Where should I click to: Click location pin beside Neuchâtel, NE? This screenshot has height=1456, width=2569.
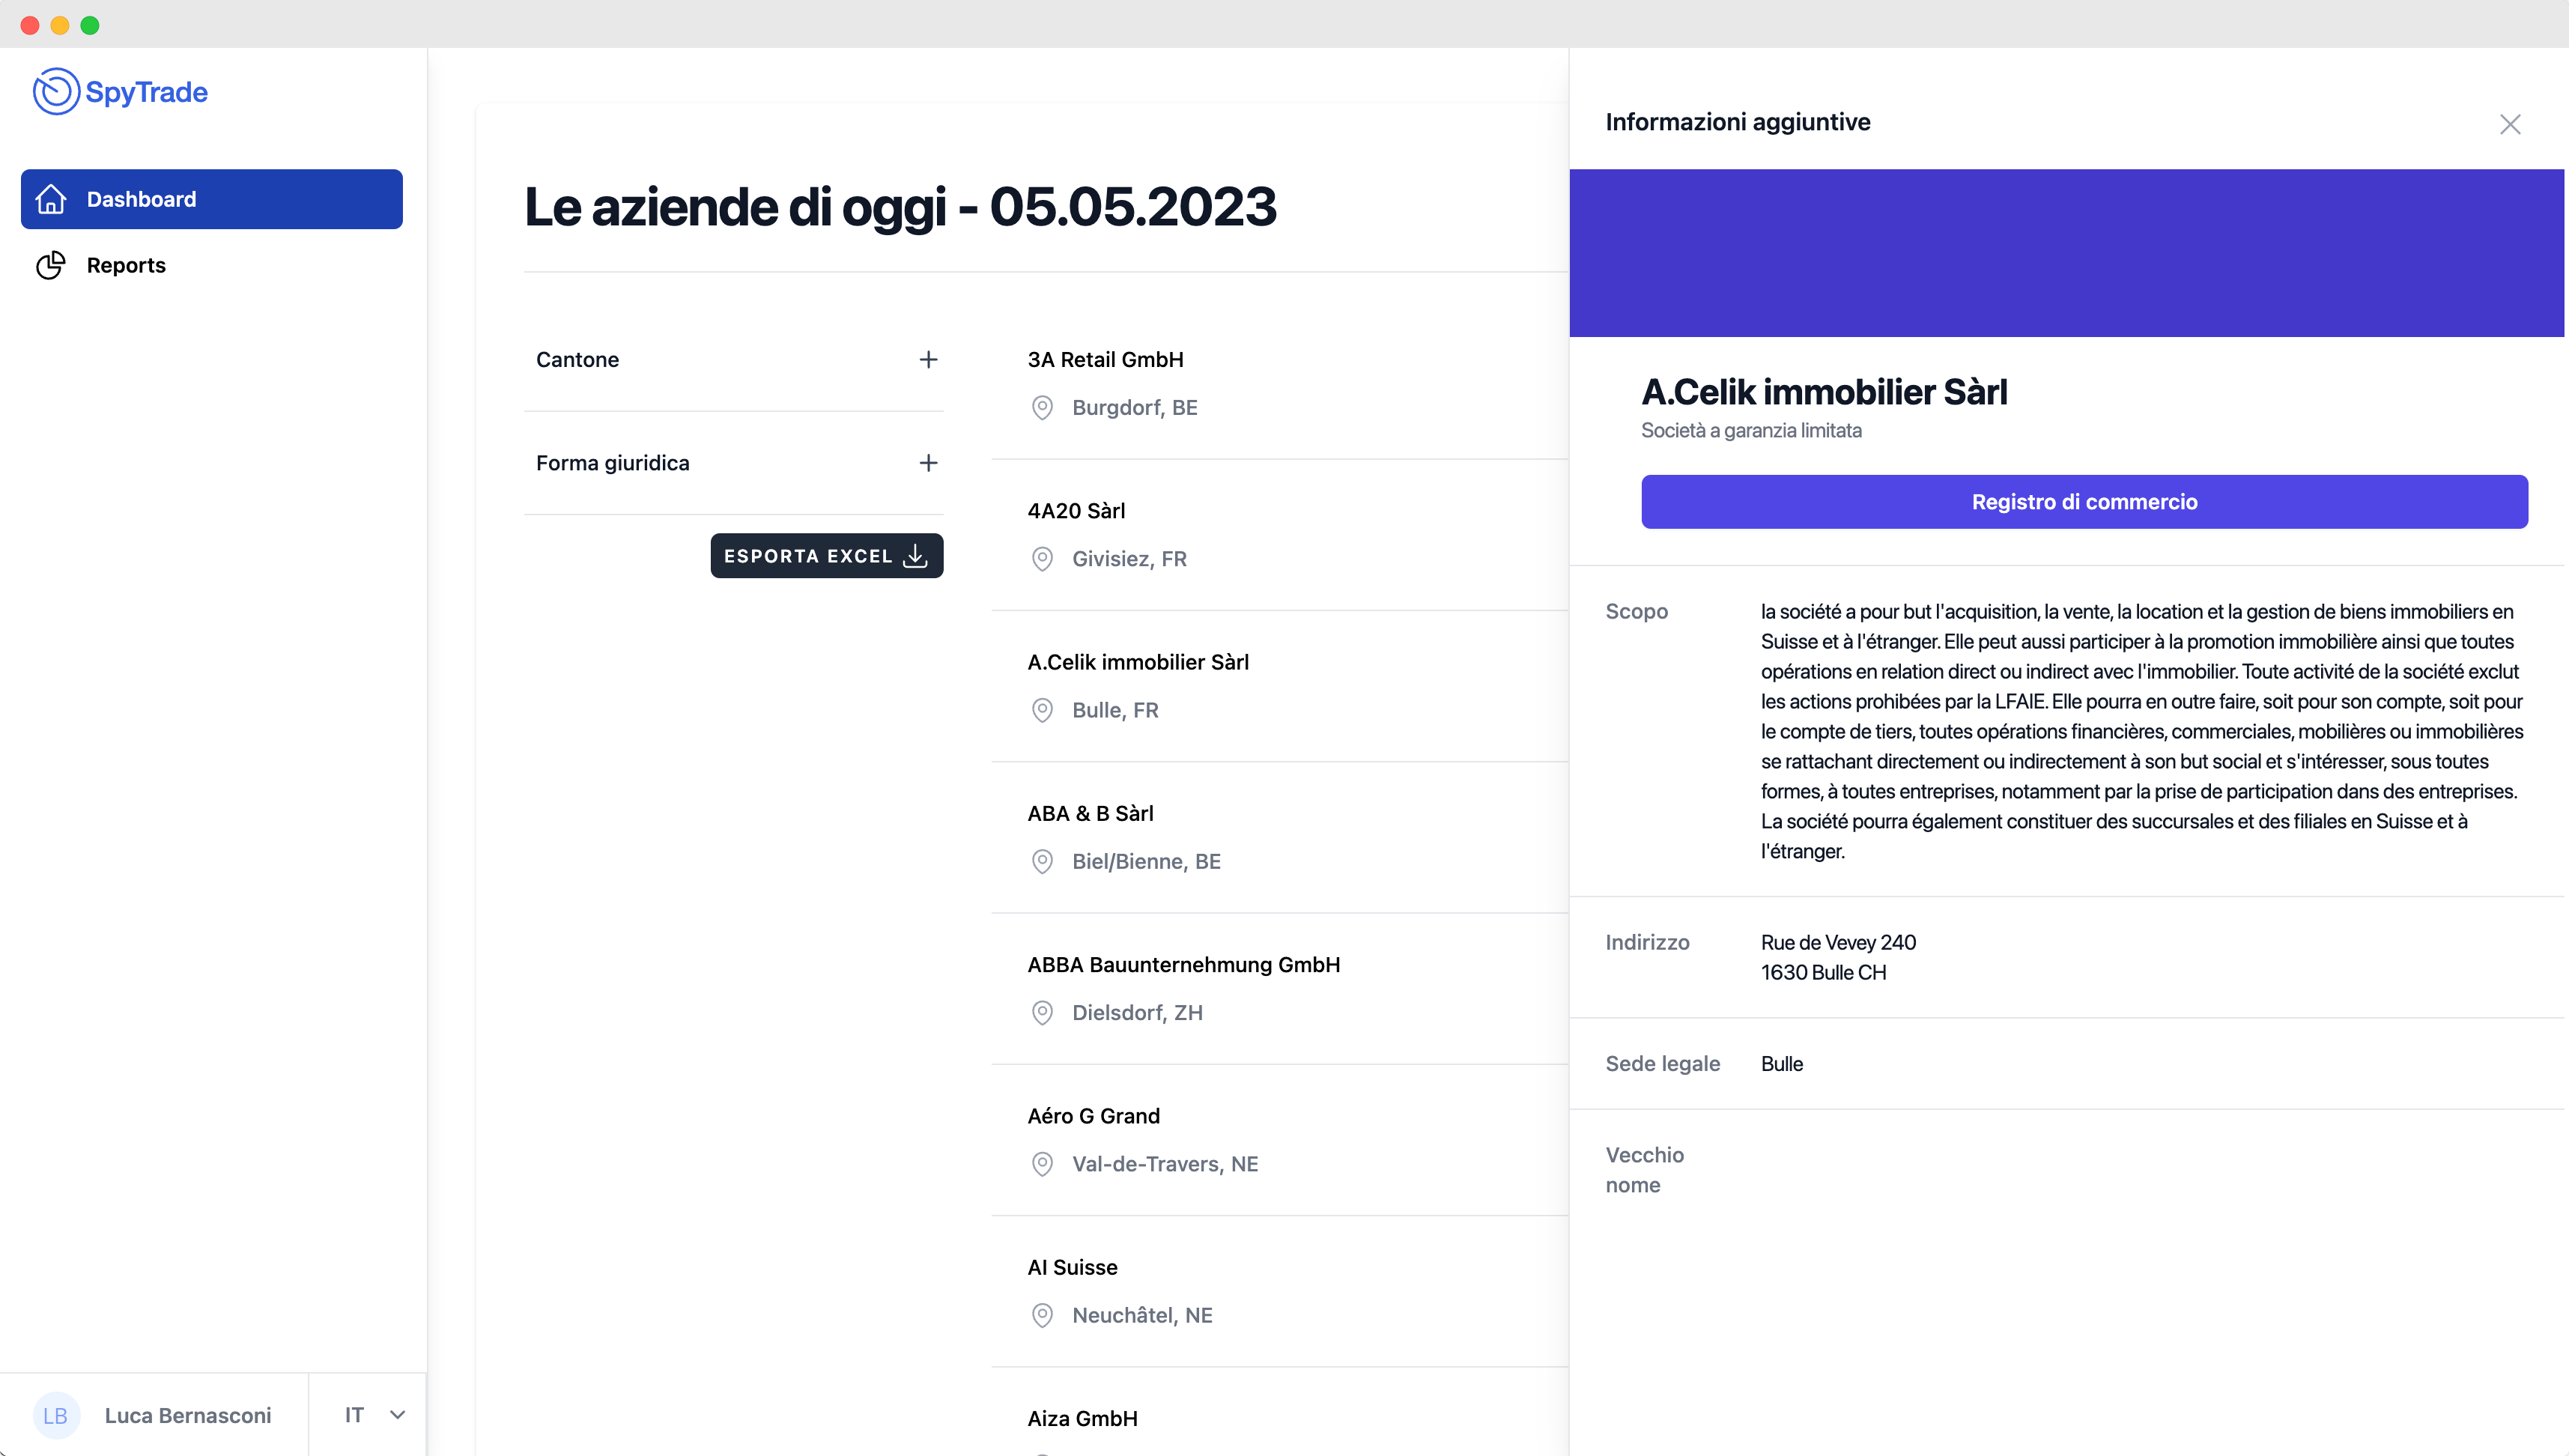pyautogui.click(x=1042, y=1315)
